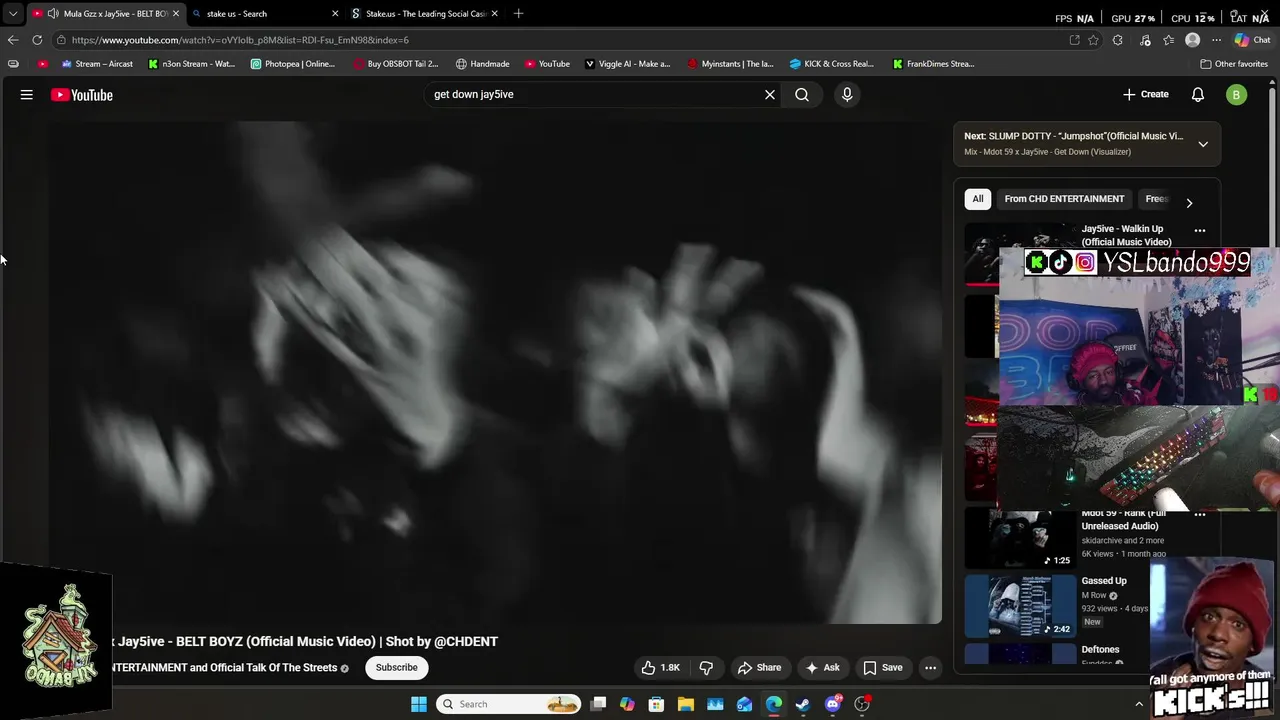Show hidden system tray icons
Screen dimensions: 1280x720
pos(1138,704)
